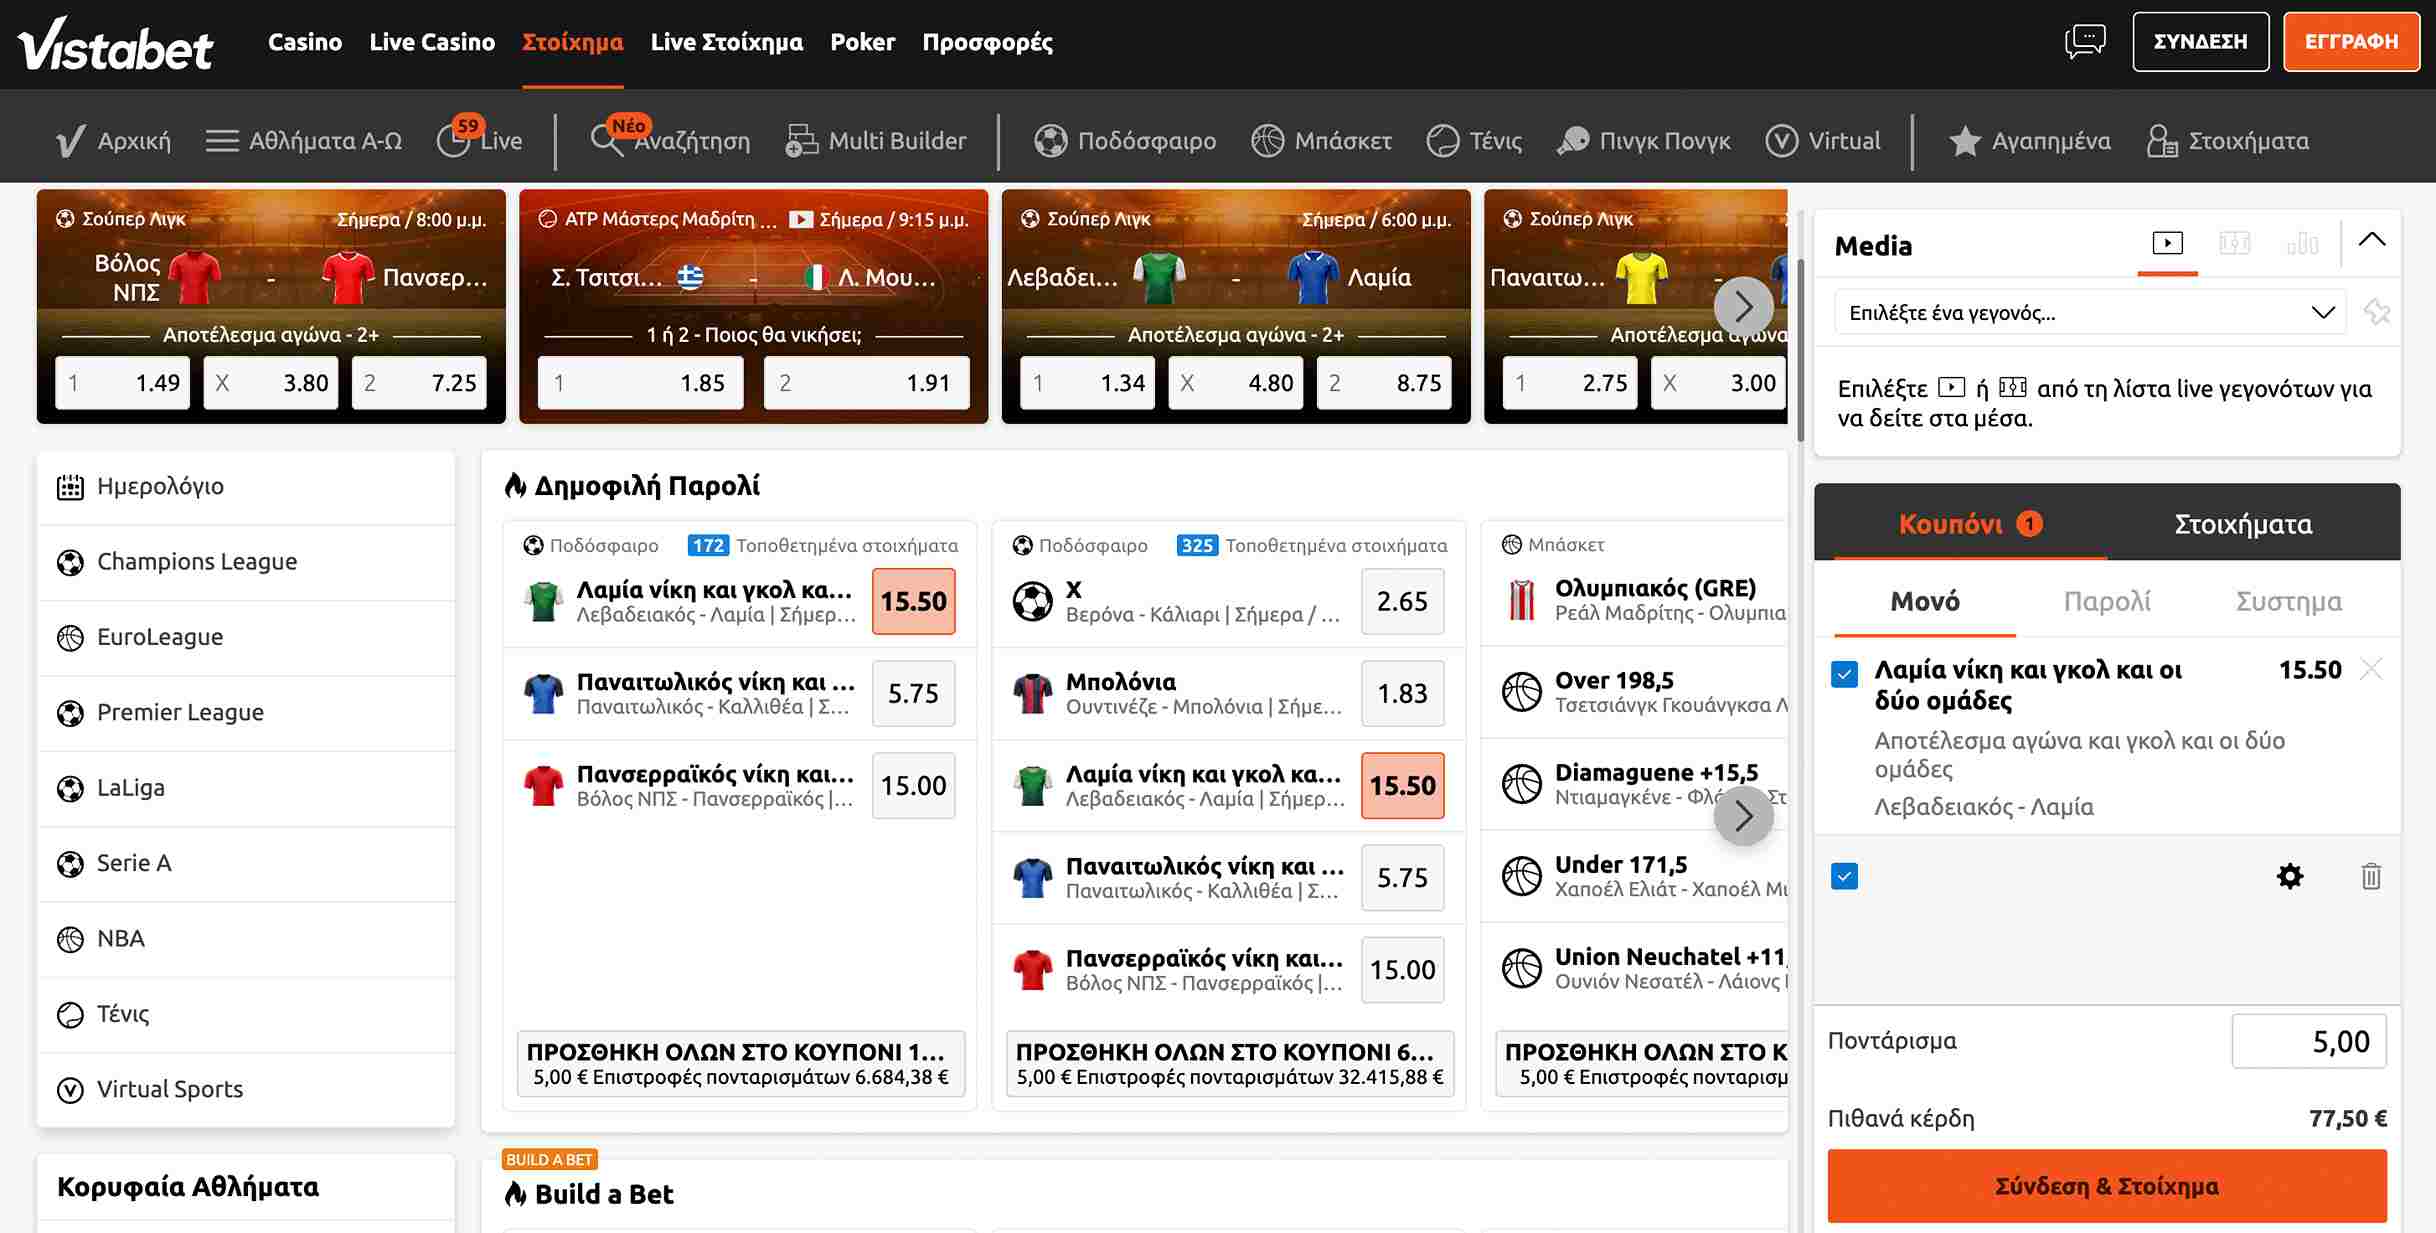Open NBA in sidebar
The image size is (2436, 1233).
(x=246, y=939)
